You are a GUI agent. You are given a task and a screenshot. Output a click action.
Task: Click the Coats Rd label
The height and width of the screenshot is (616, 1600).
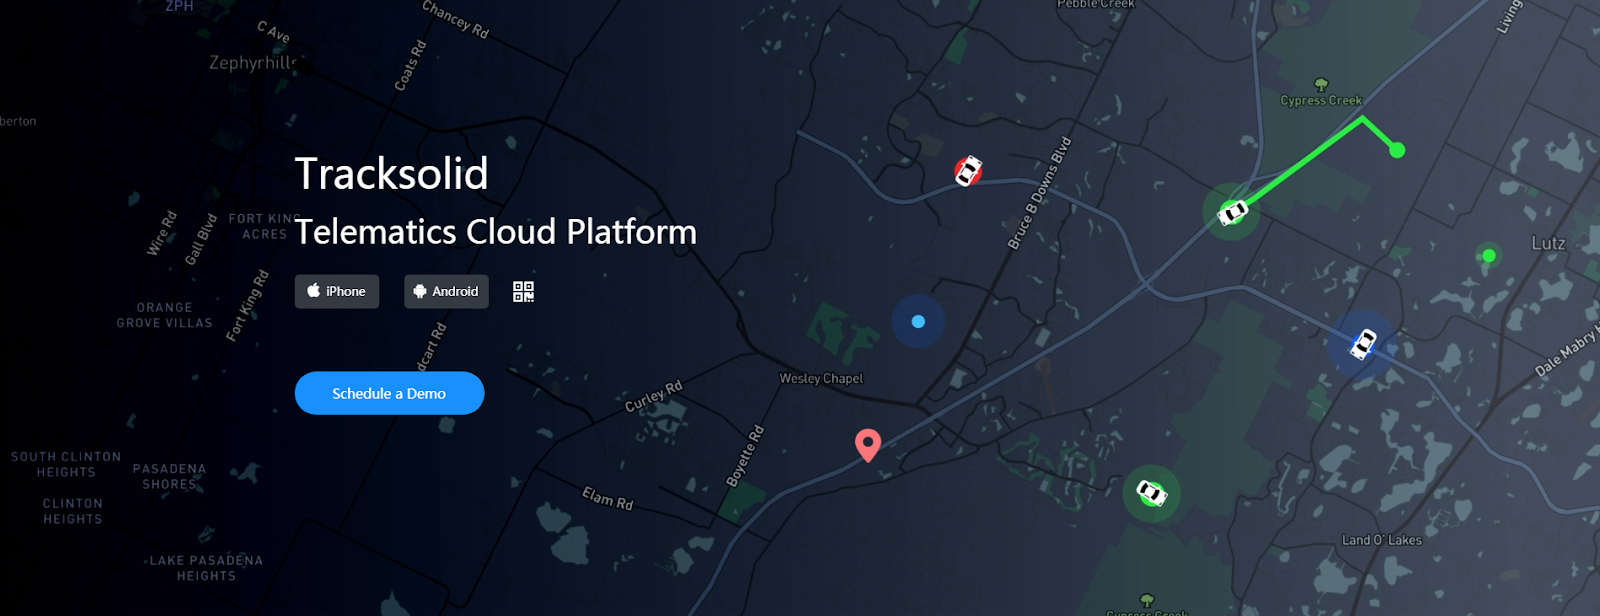[x=410, y=65]
